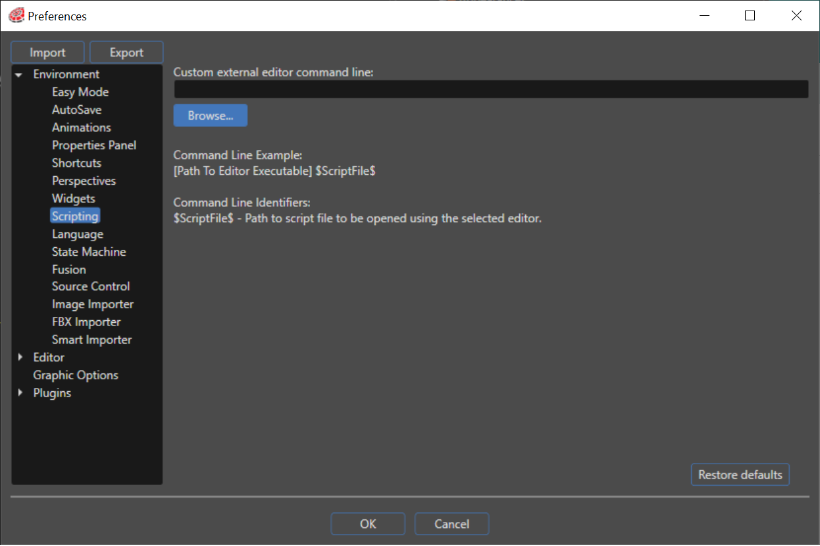
Task: Open Widgets preferences
Action: pos(73,199)
